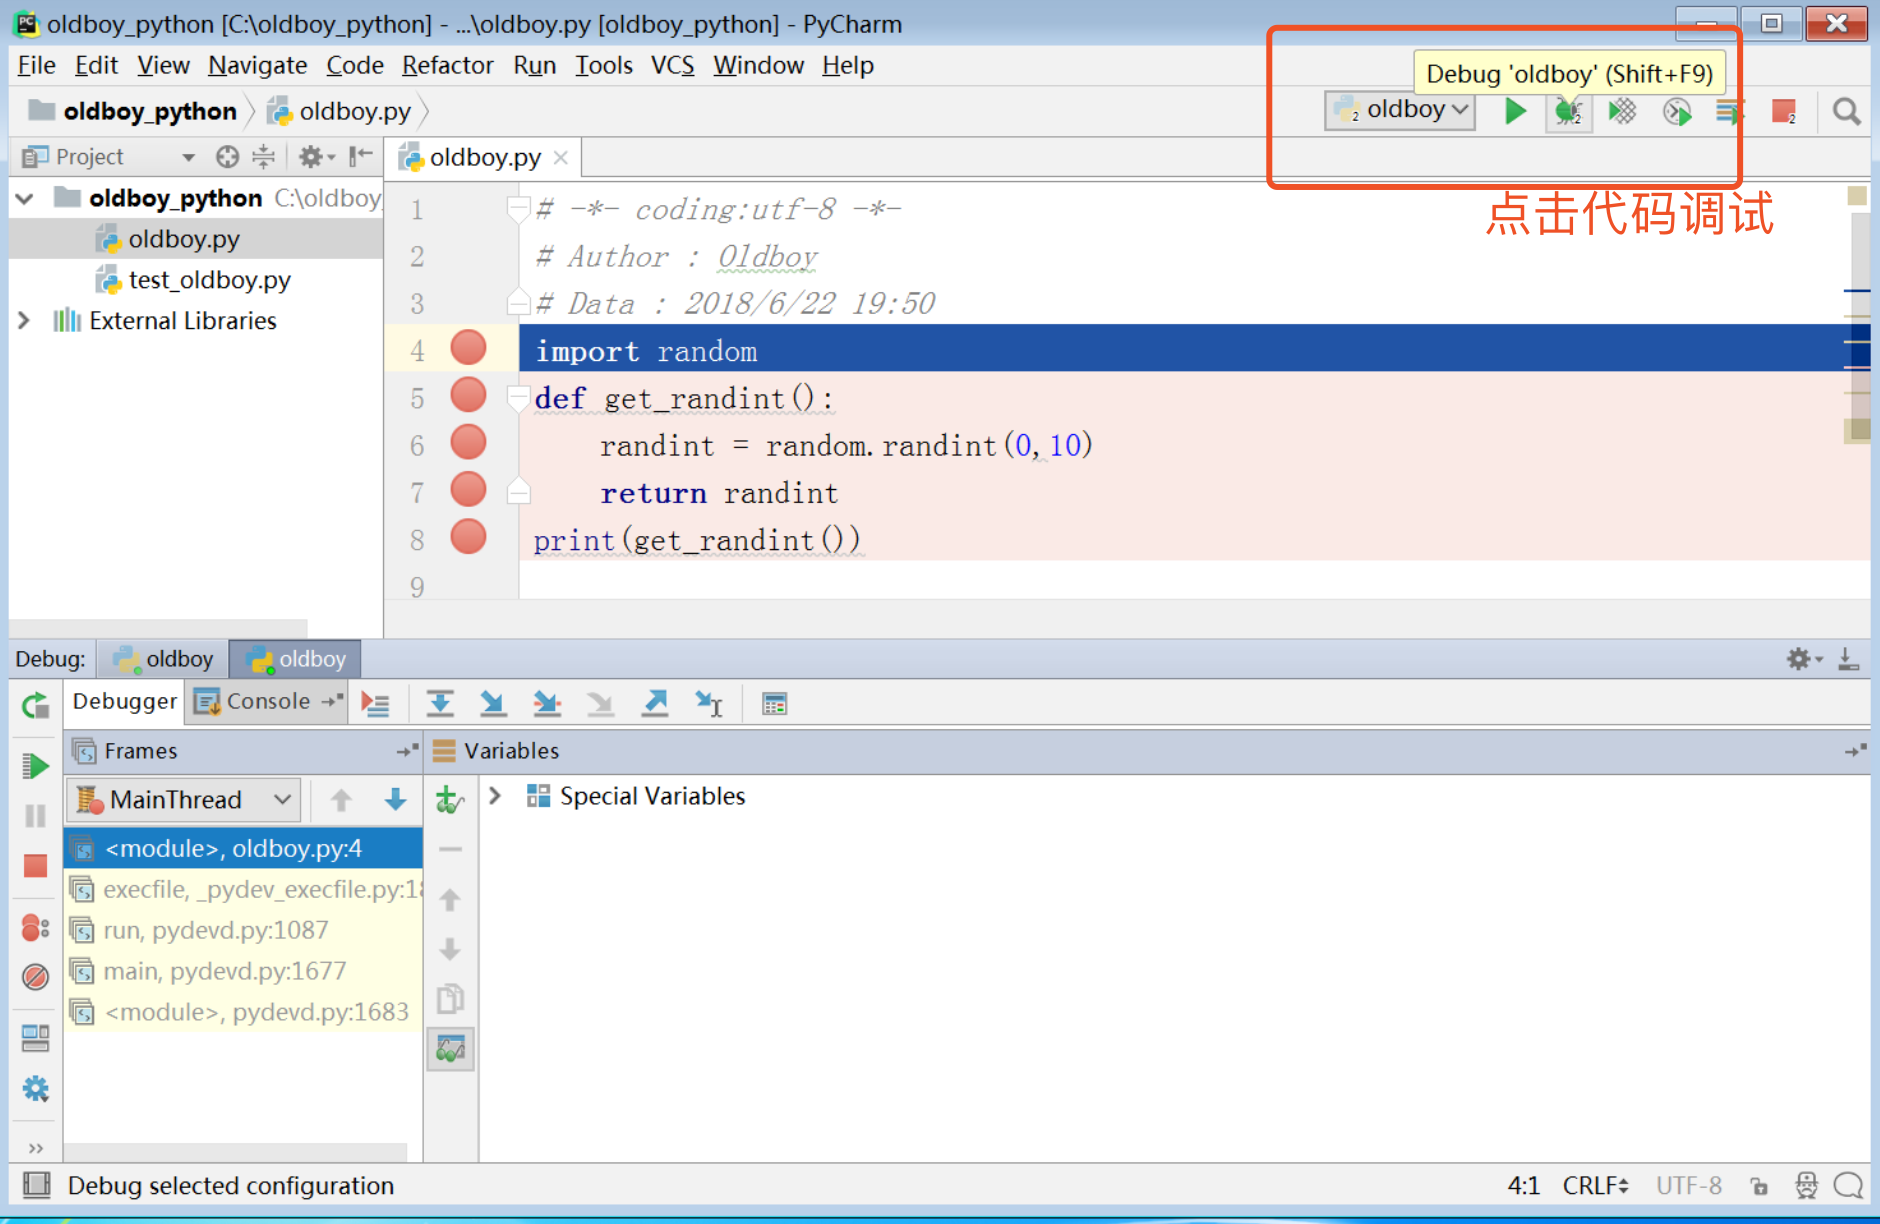Select the main, pydevd.py:1677 frame
Screen dimensions: 1880x1224
(243, 971)
